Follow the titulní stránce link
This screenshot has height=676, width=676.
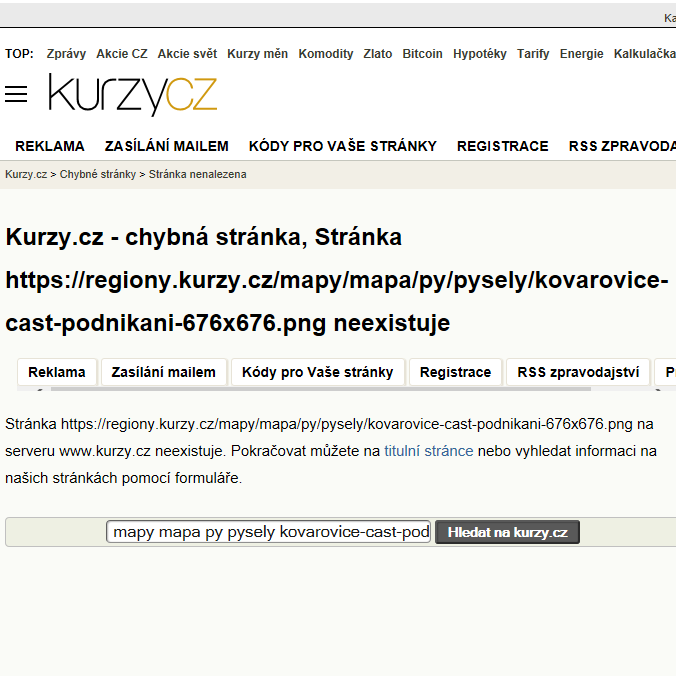coord(429,451)
